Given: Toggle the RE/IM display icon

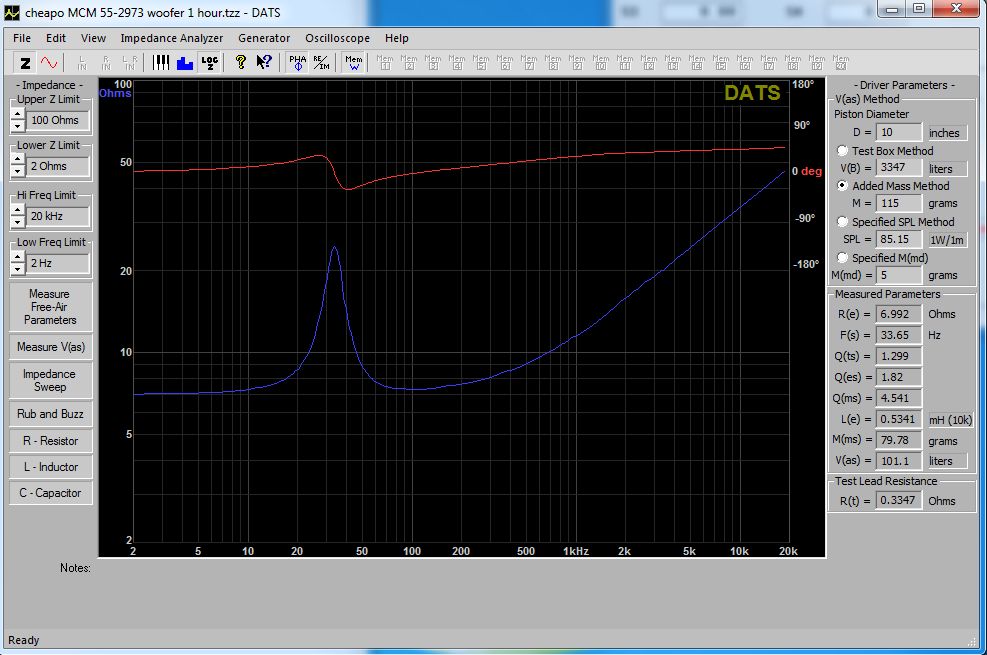Looking at the screenshot, I should (321, 63).
